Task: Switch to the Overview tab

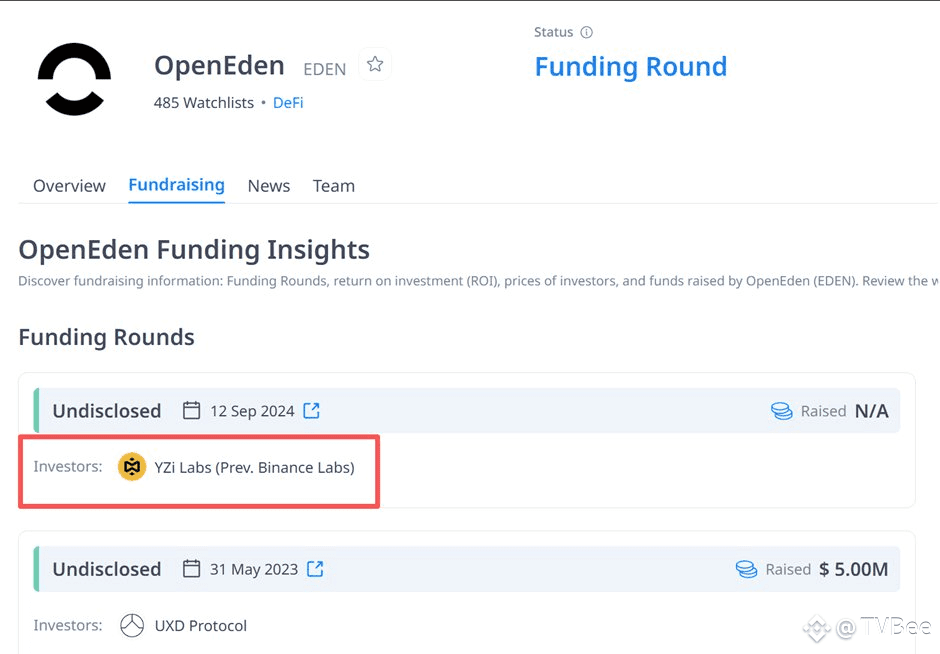Action: click(x=70, y=186)
